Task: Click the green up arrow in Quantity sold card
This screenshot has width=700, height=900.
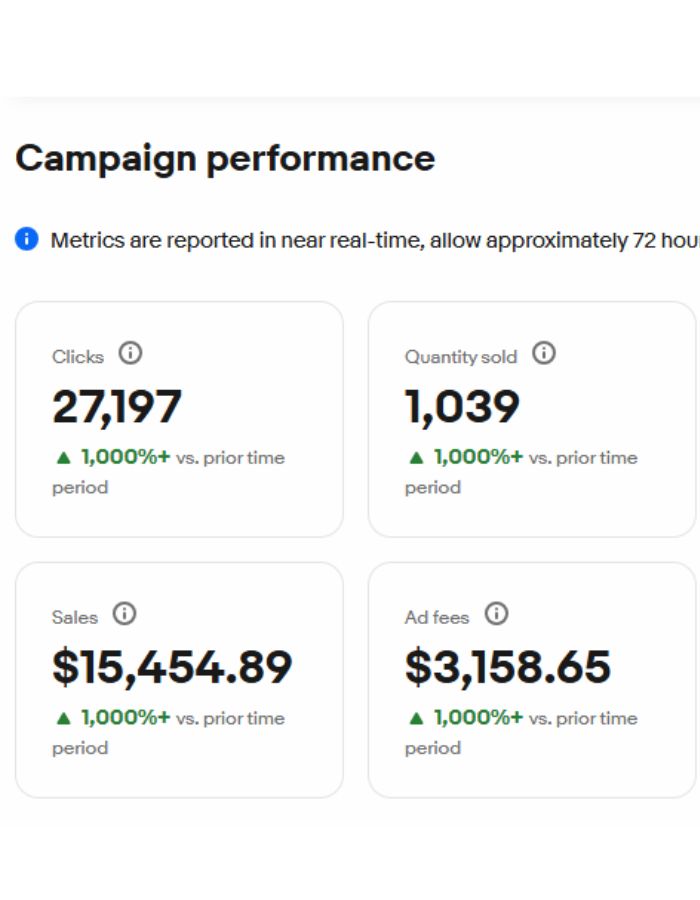Action: click(x=416, y=458)
